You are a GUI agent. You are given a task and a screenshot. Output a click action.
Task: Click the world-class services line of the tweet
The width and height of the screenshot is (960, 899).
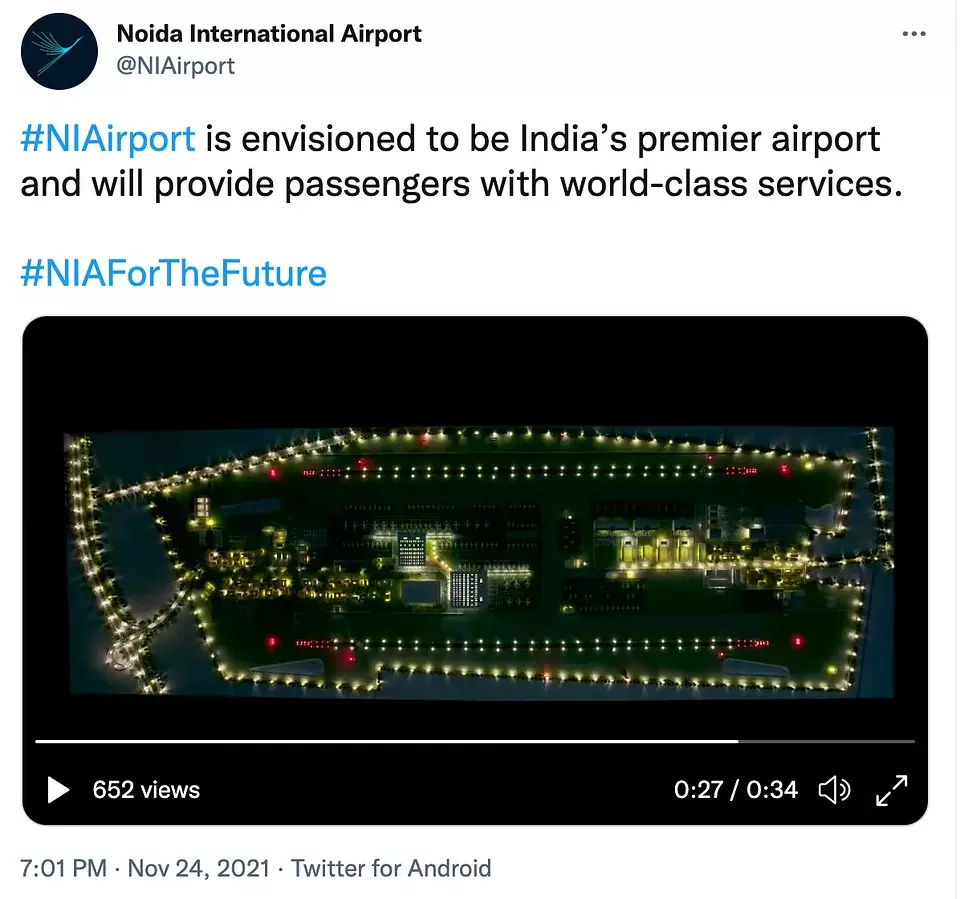tap(460, 185)
